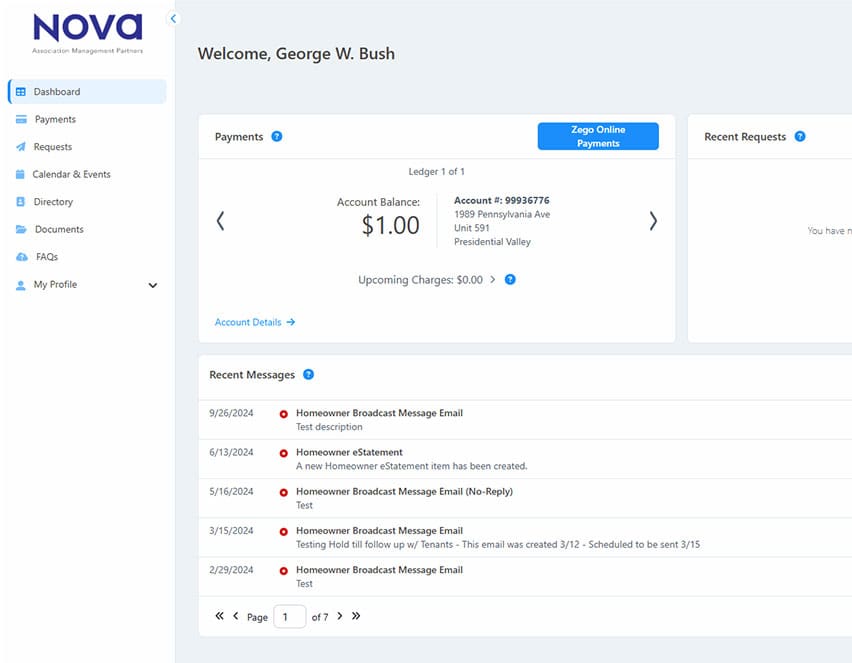
Task: Collapse the sidebar with the arrow toggle
Action: point(173,19)
